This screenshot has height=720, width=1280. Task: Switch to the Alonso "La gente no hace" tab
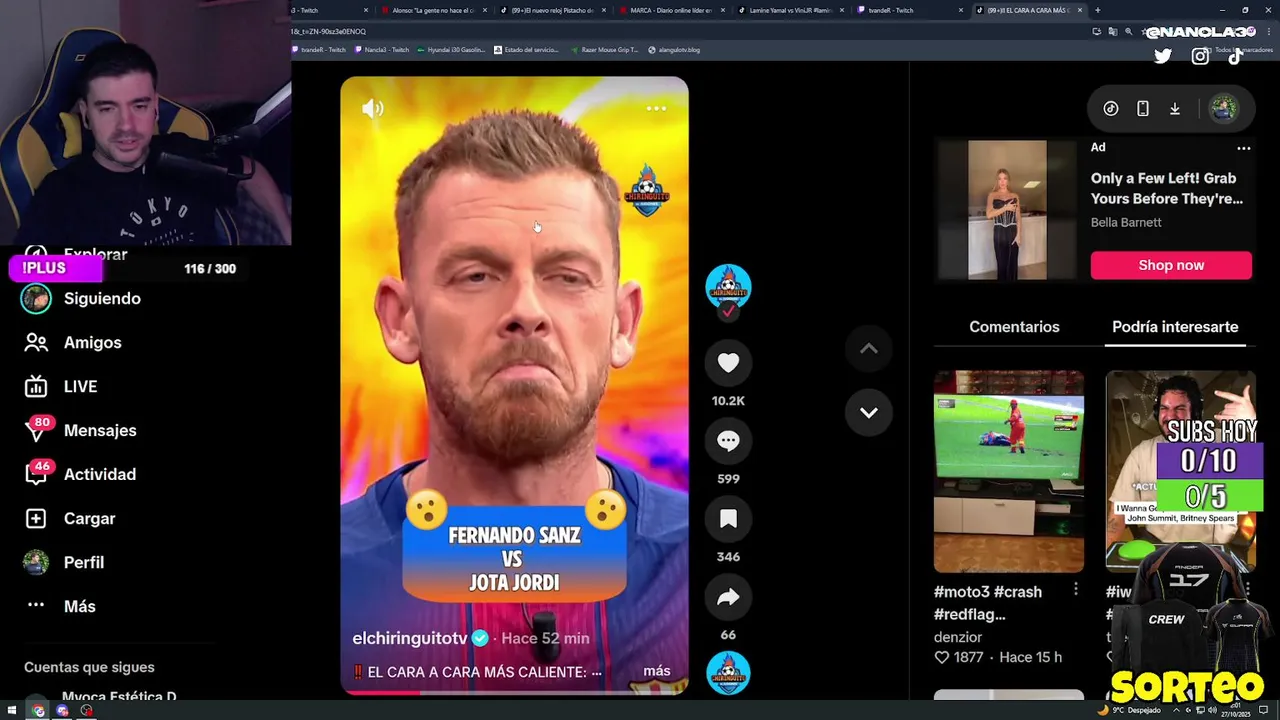432,10
